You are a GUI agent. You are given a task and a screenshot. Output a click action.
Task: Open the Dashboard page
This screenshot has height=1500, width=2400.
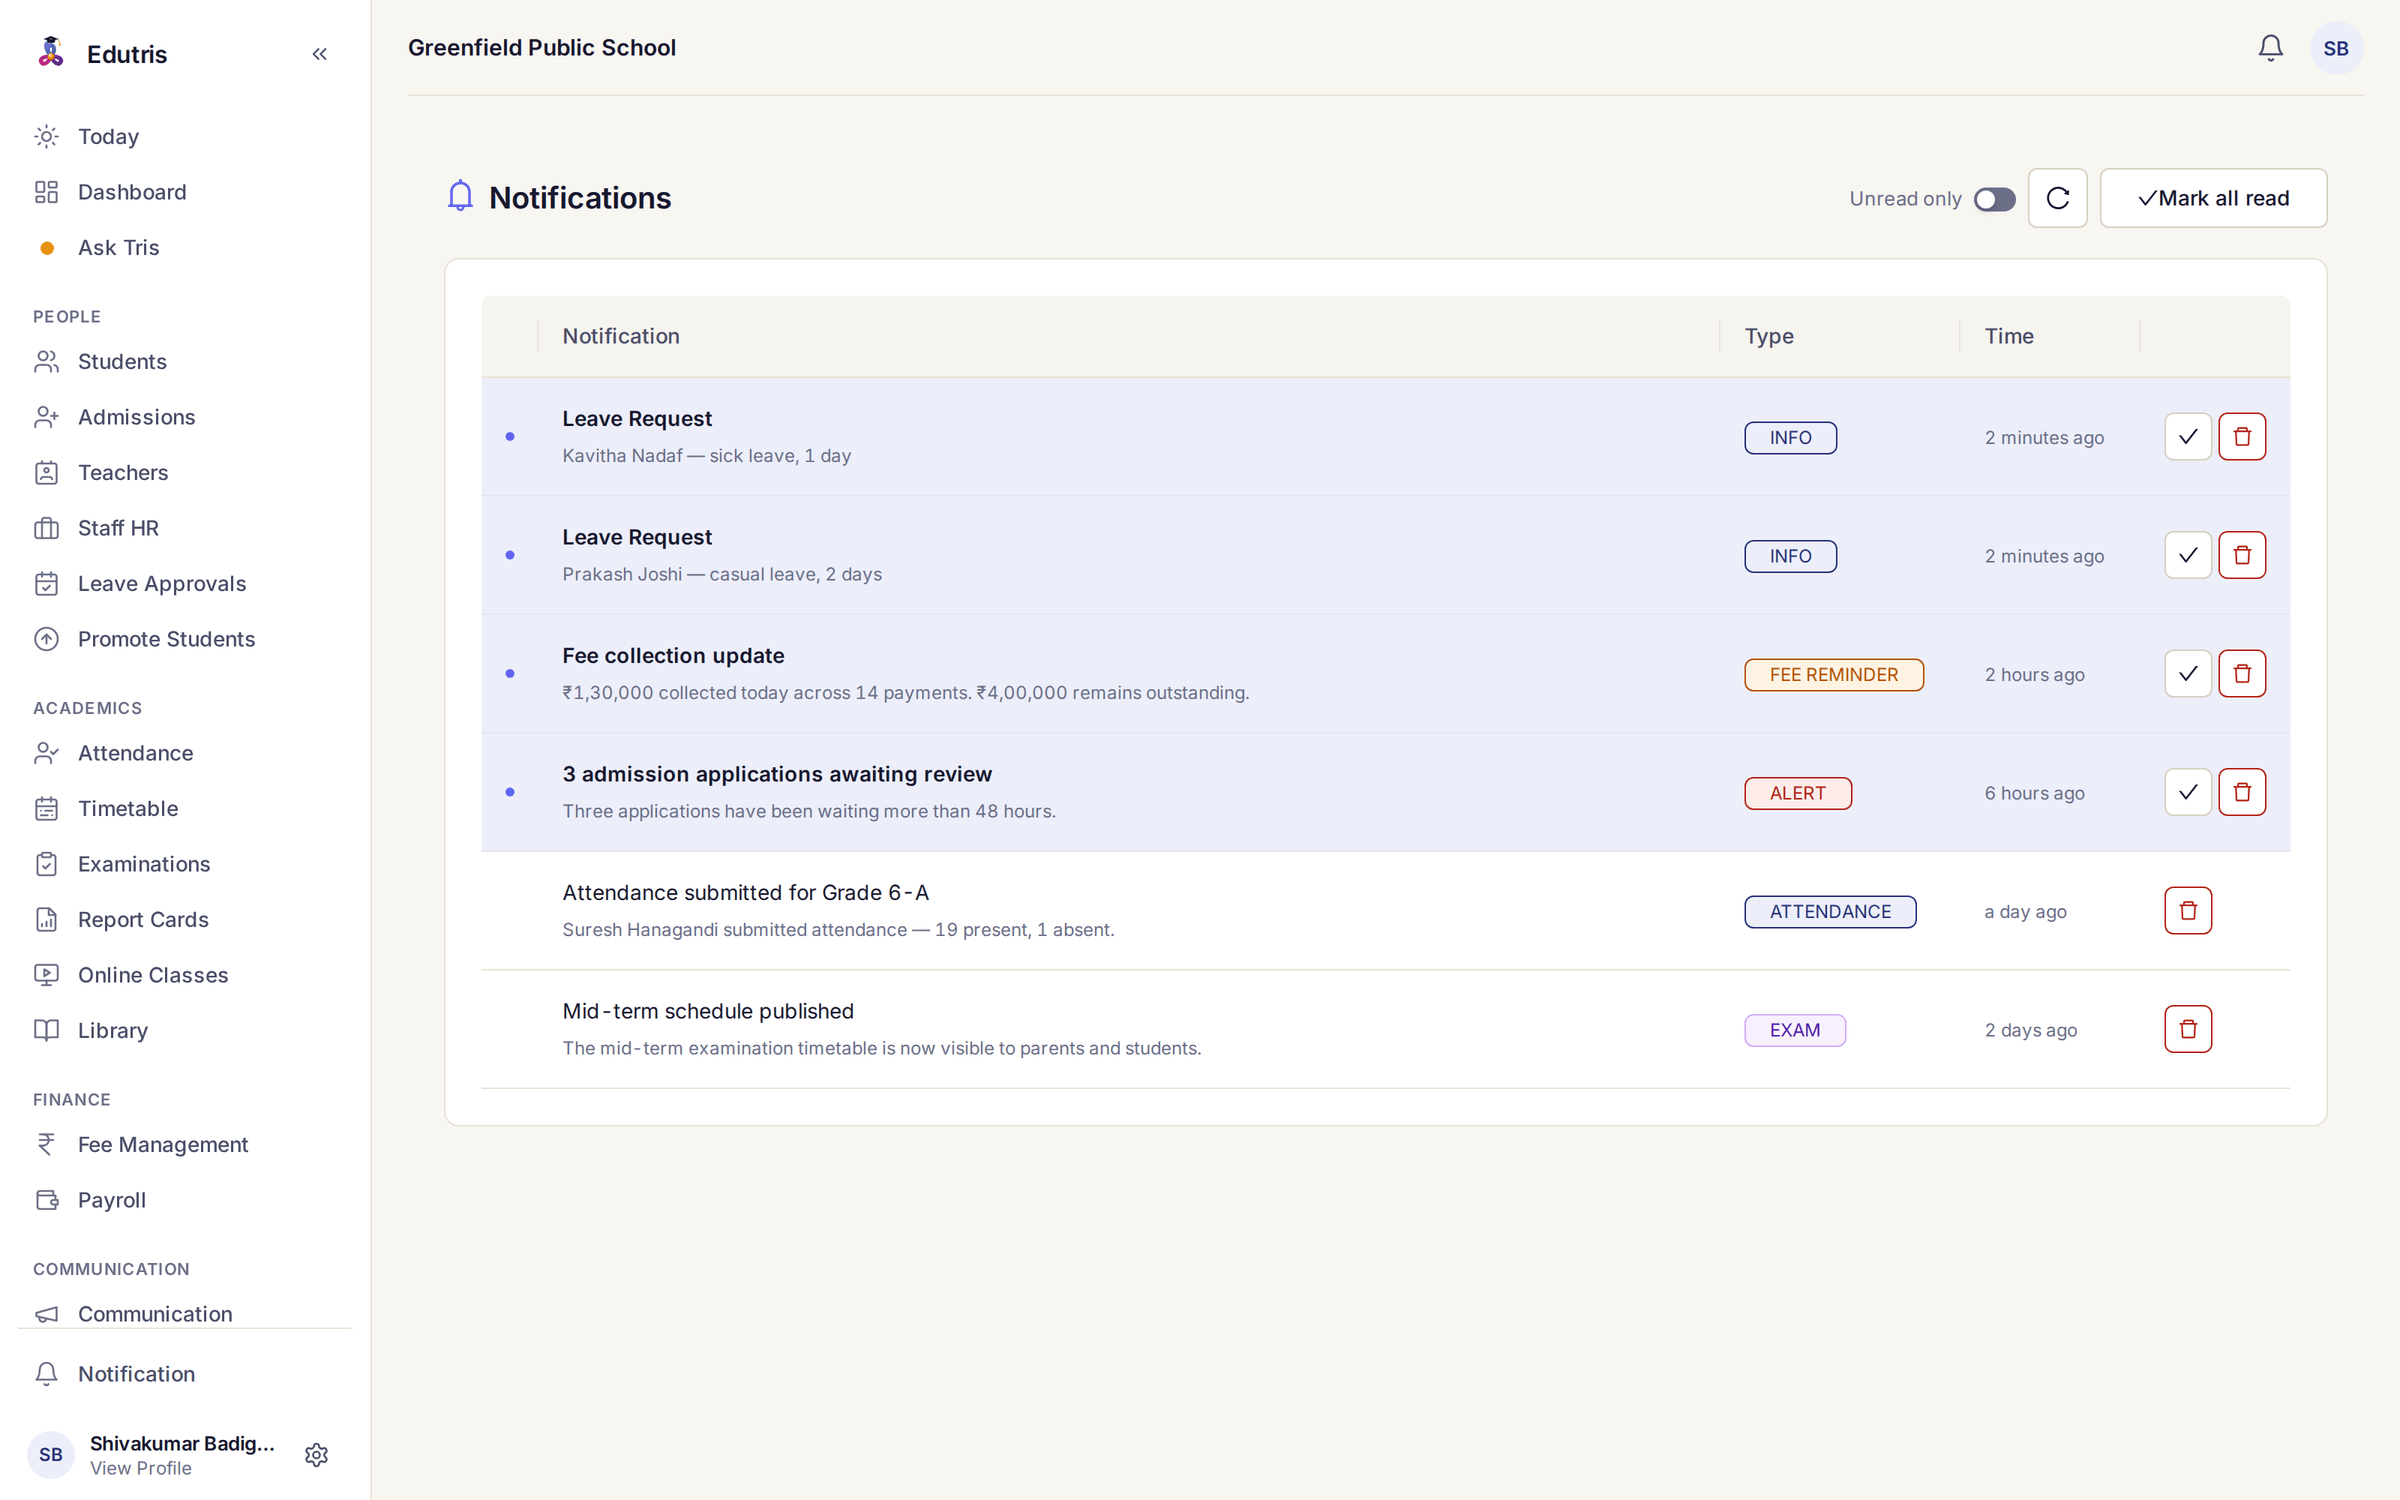(185, 192)
